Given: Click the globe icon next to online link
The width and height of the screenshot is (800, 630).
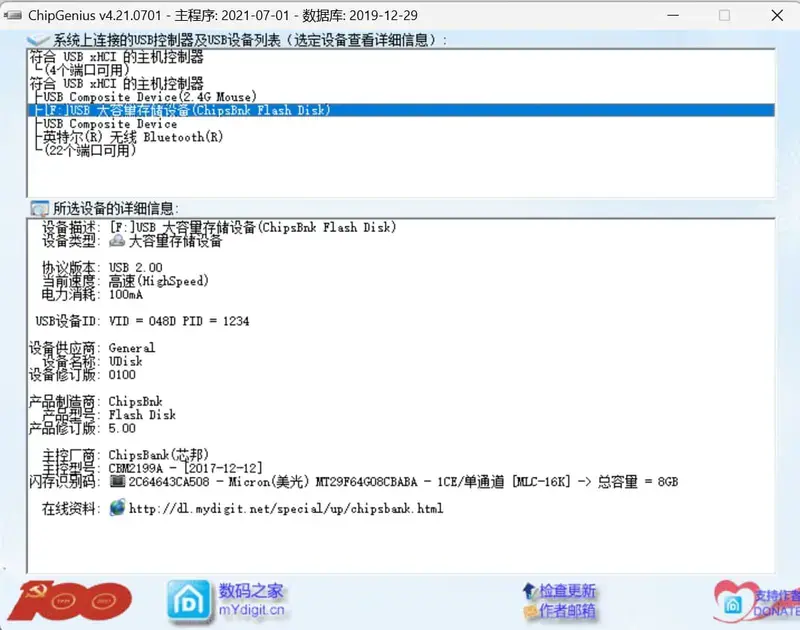Looking at the screenshot, I should coord(117,508).
